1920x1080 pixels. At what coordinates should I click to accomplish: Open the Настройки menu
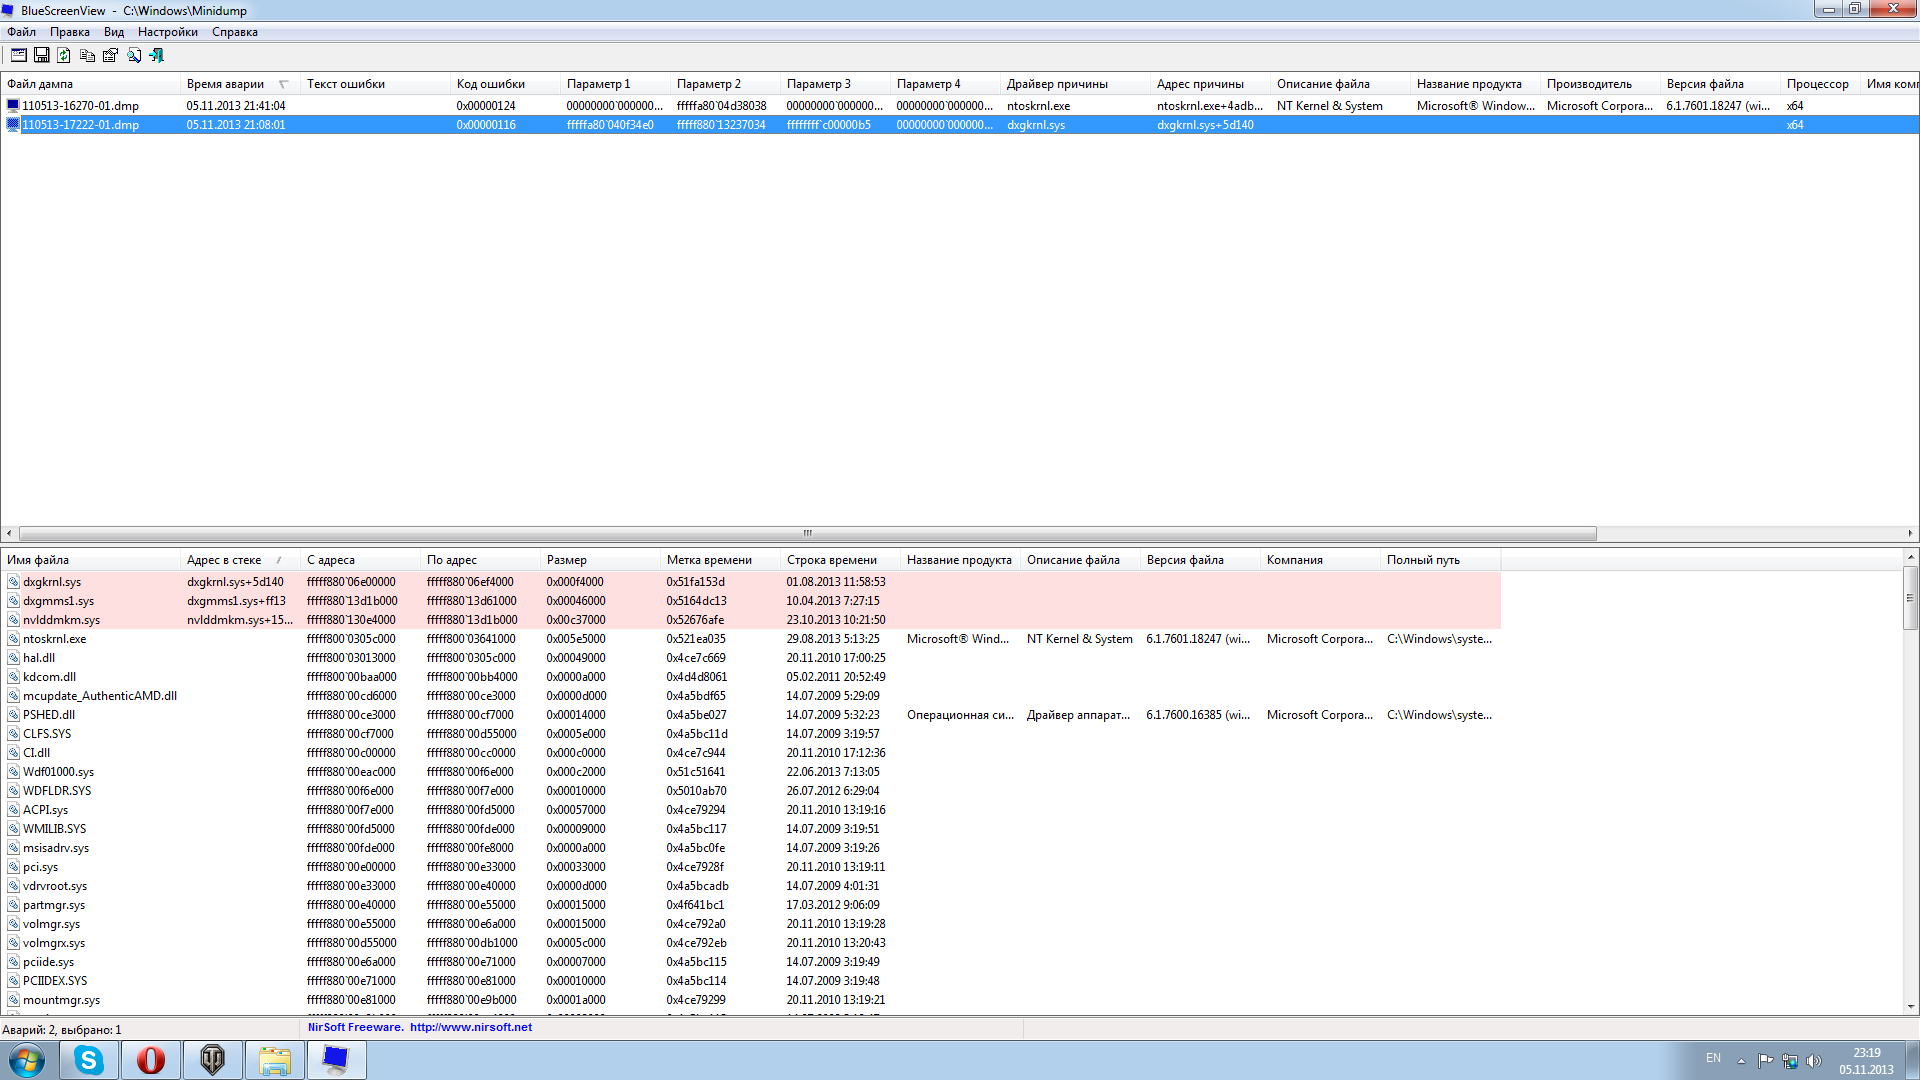168,32
